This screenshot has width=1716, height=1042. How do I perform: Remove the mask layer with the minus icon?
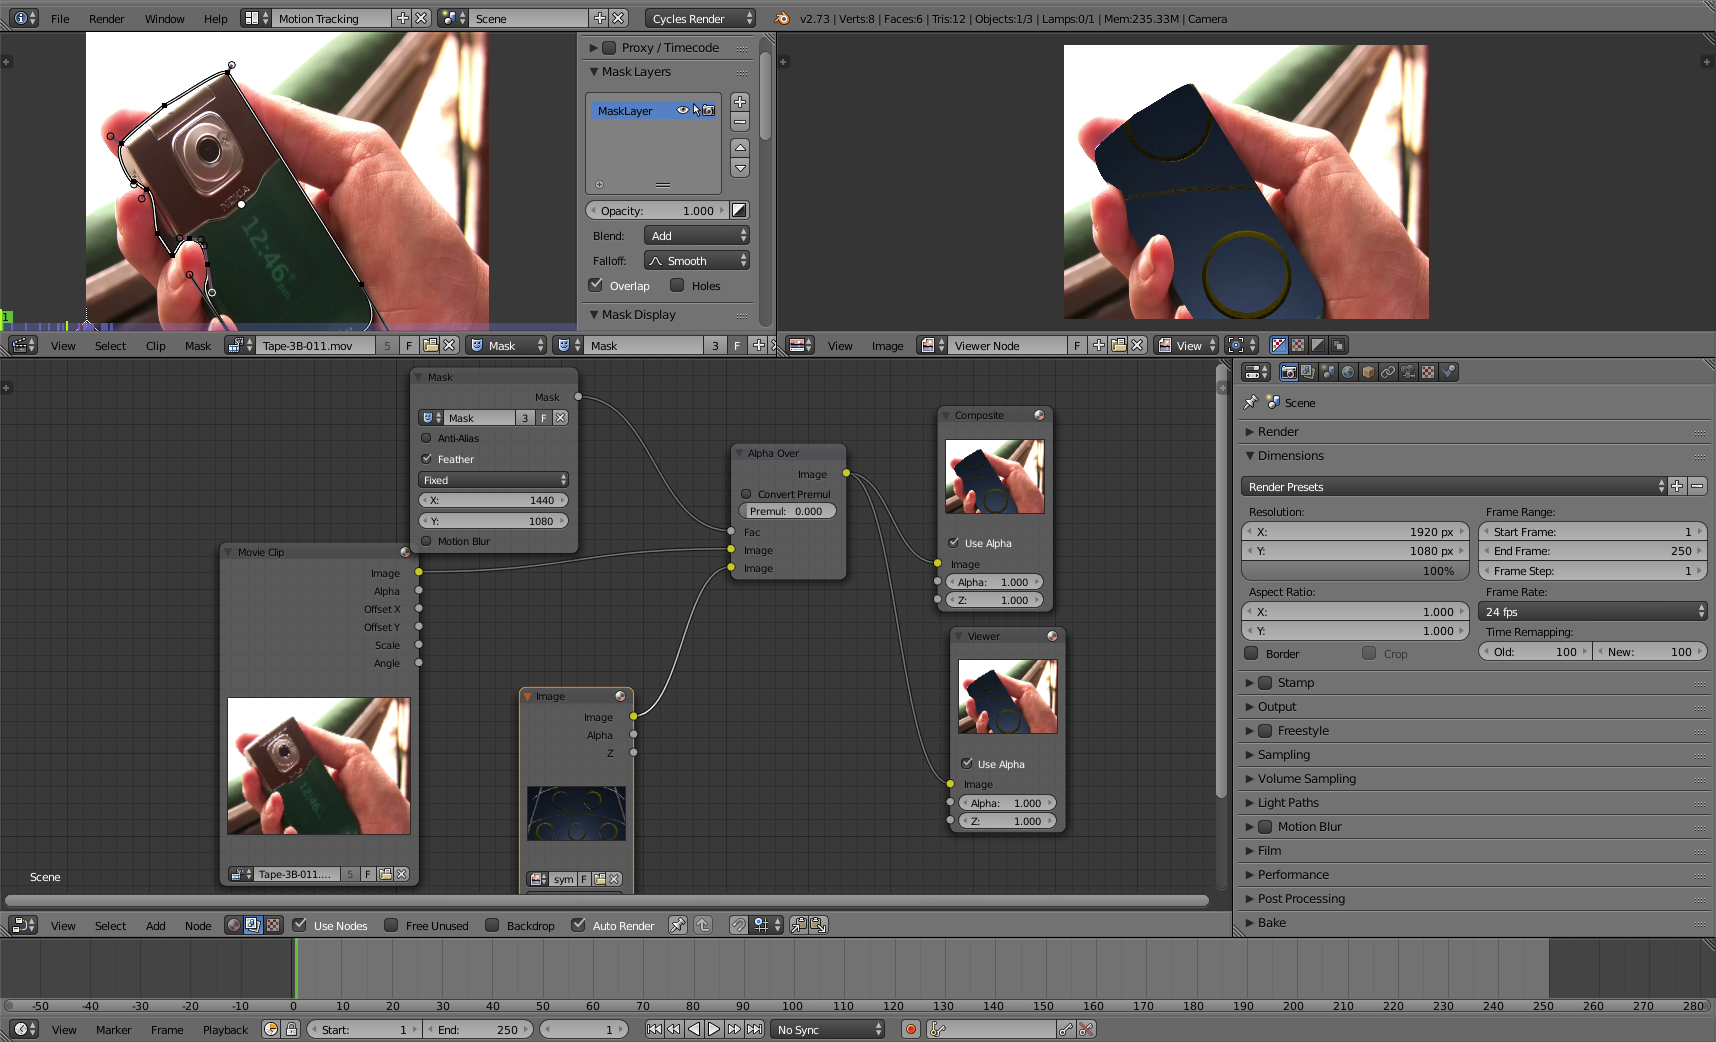pyautogui.click(x=740, y=122)
